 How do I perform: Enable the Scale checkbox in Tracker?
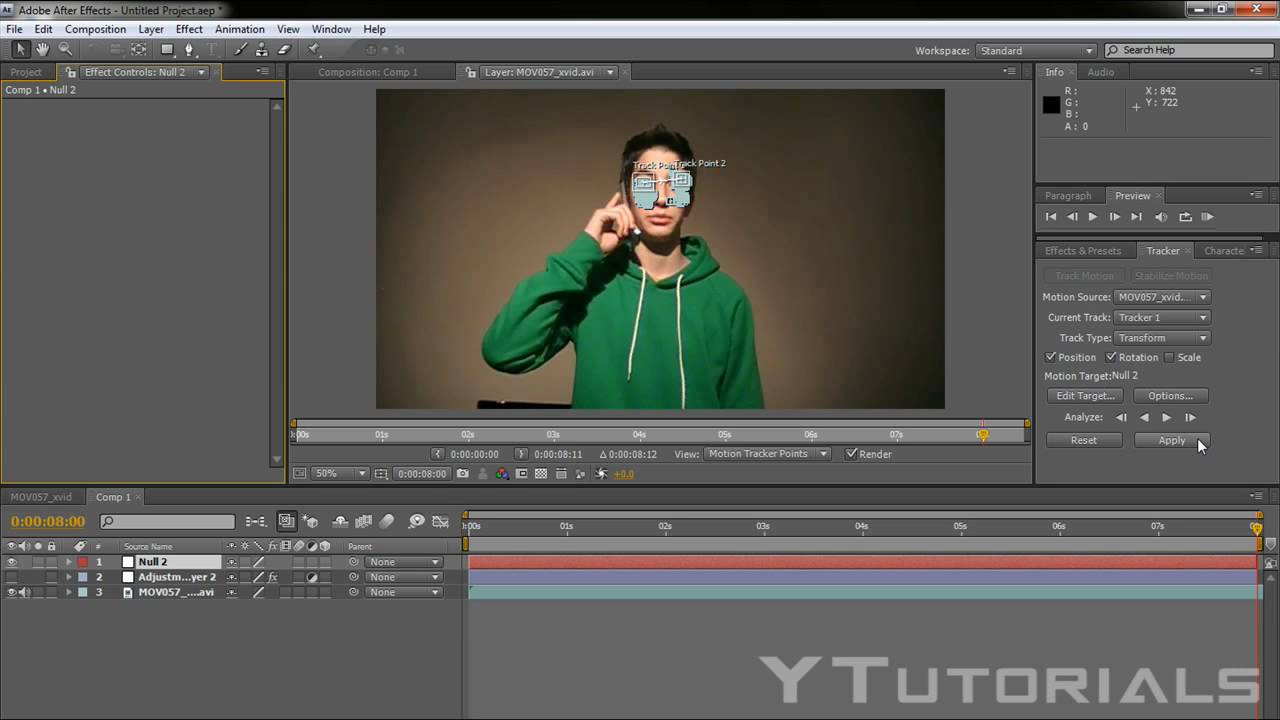[1169, 357]
